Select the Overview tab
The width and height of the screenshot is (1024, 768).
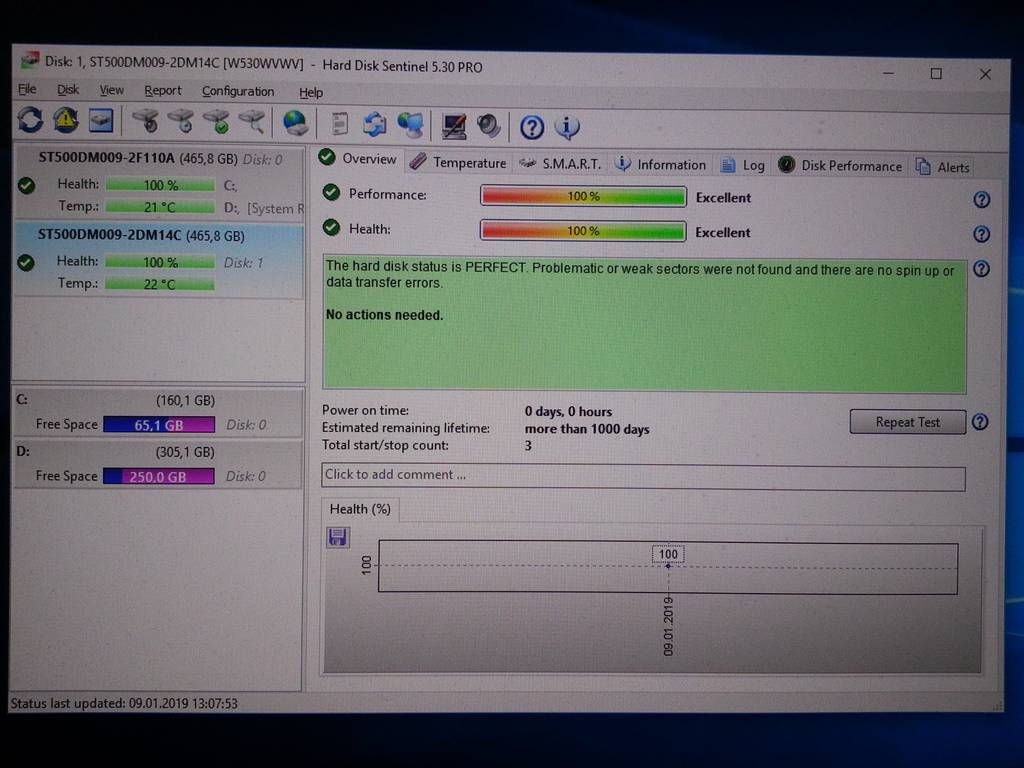click(x=357, y=159)
